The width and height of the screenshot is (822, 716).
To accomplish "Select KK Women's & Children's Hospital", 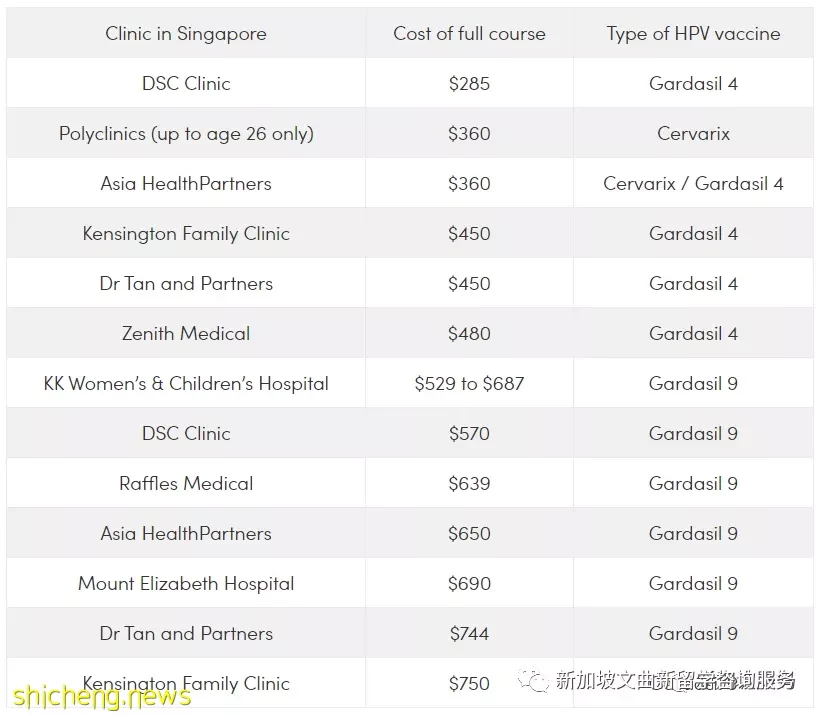I will point(186,383).
